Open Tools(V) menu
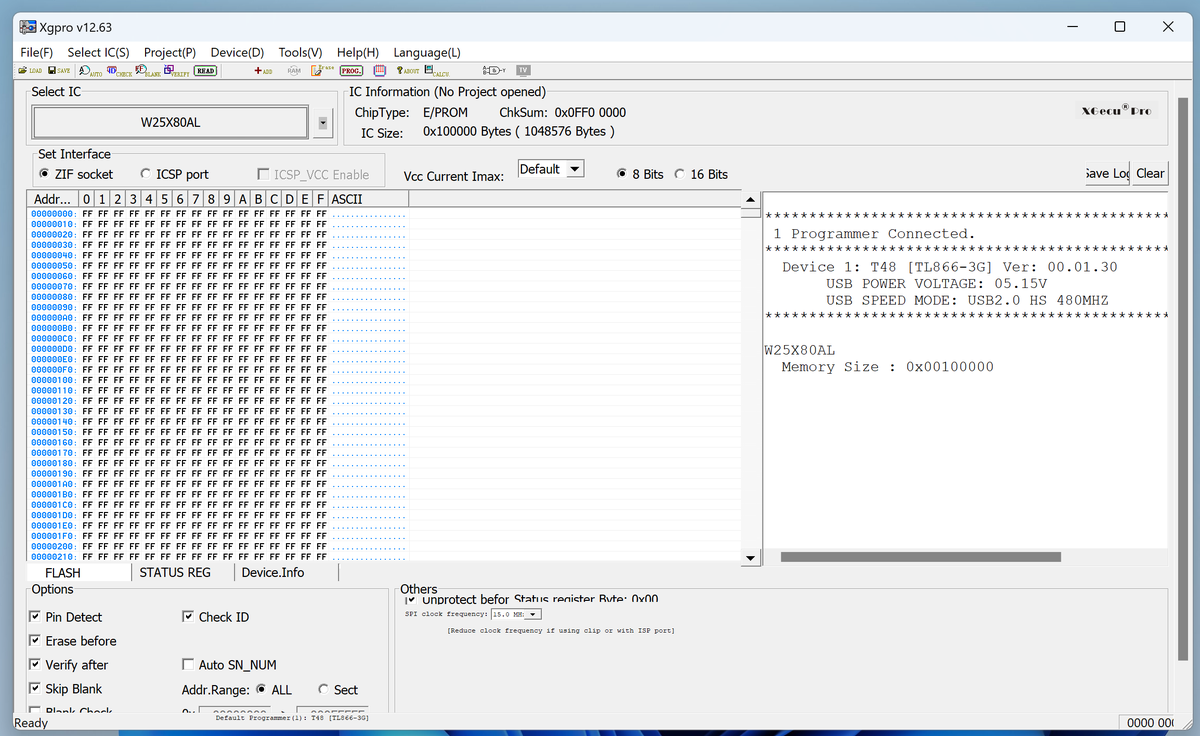This screenshot has height=736, width=1200. pos(300,52)
